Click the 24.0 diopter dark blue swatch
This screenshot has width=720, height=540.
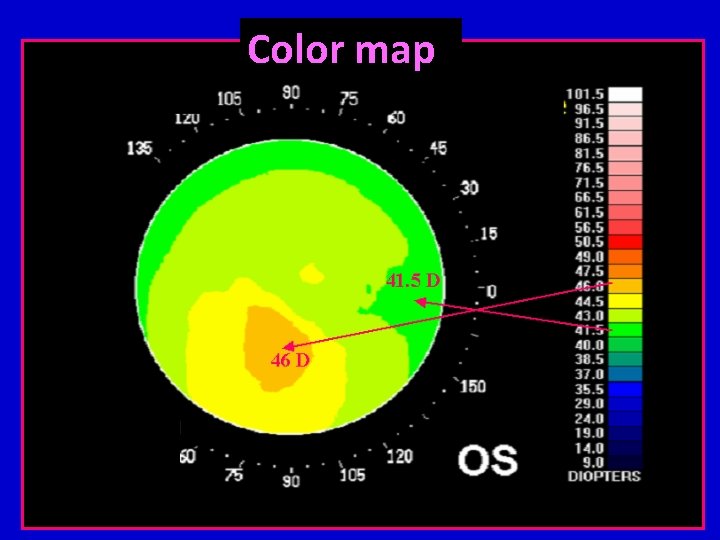point(625,418)
